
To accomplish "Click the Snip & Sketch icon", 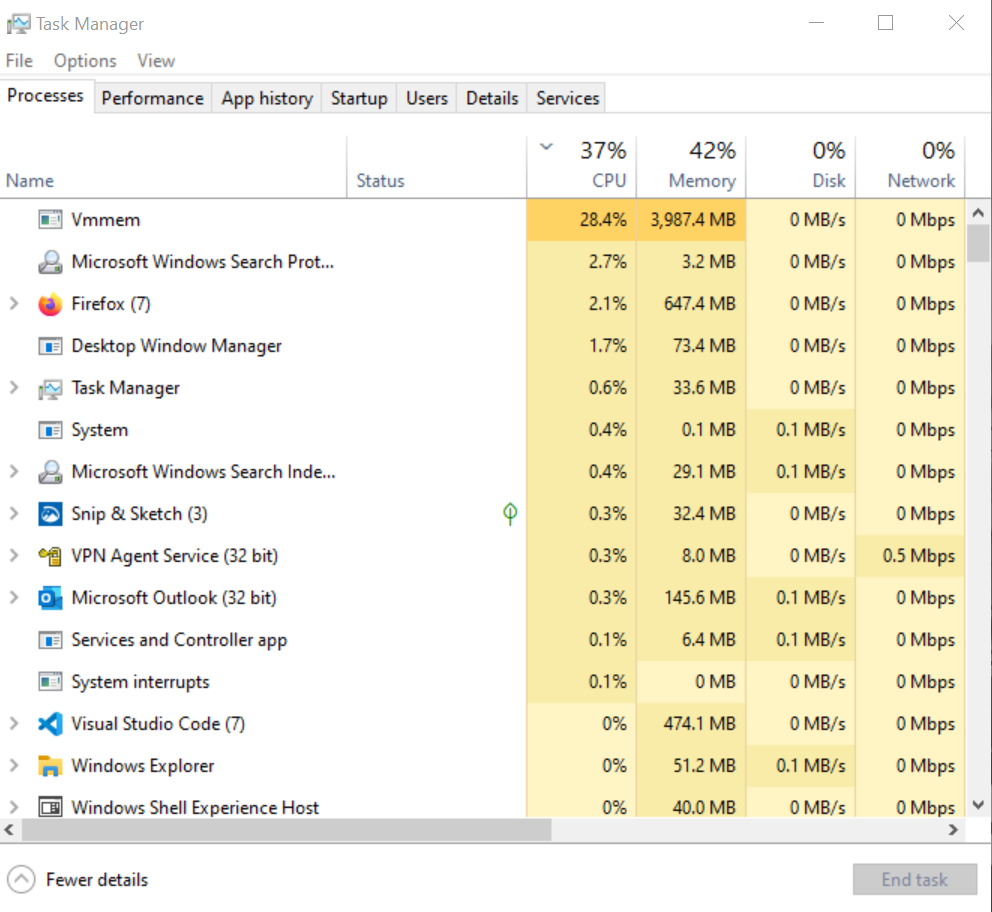I will point(50,514).
